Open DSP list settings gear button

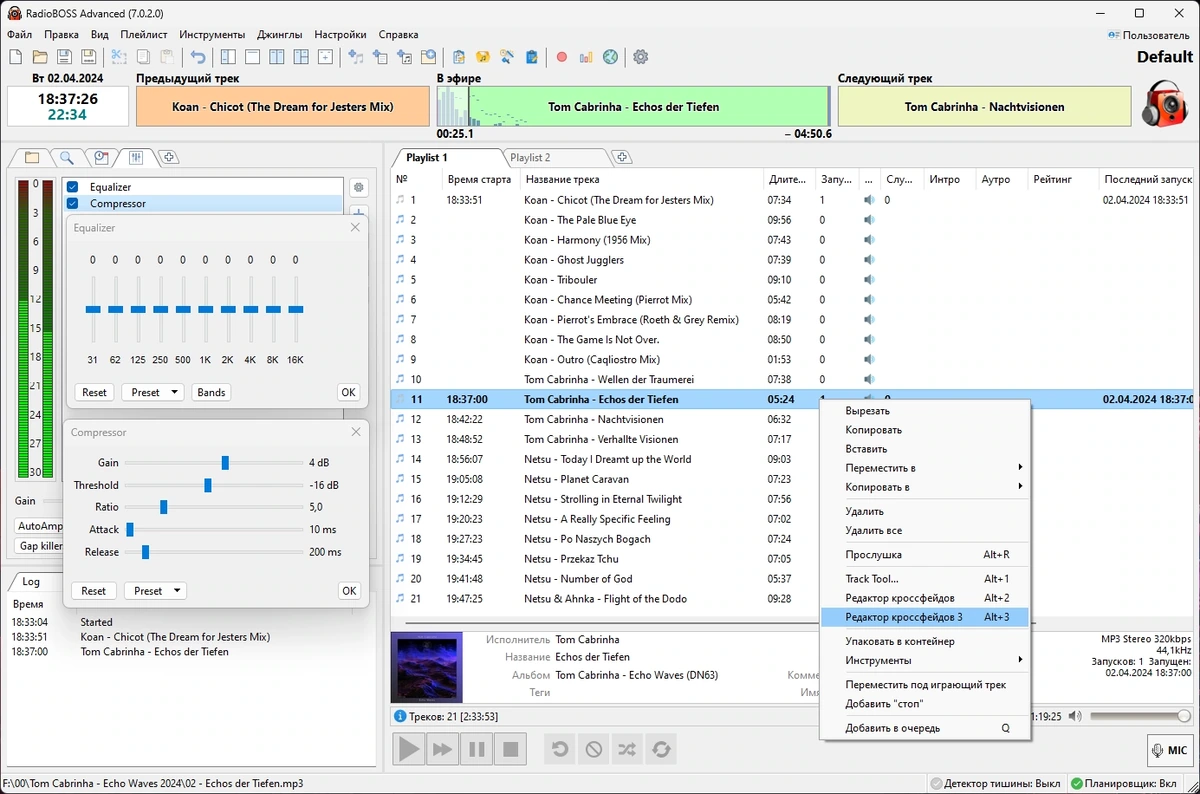pos(359,187)
